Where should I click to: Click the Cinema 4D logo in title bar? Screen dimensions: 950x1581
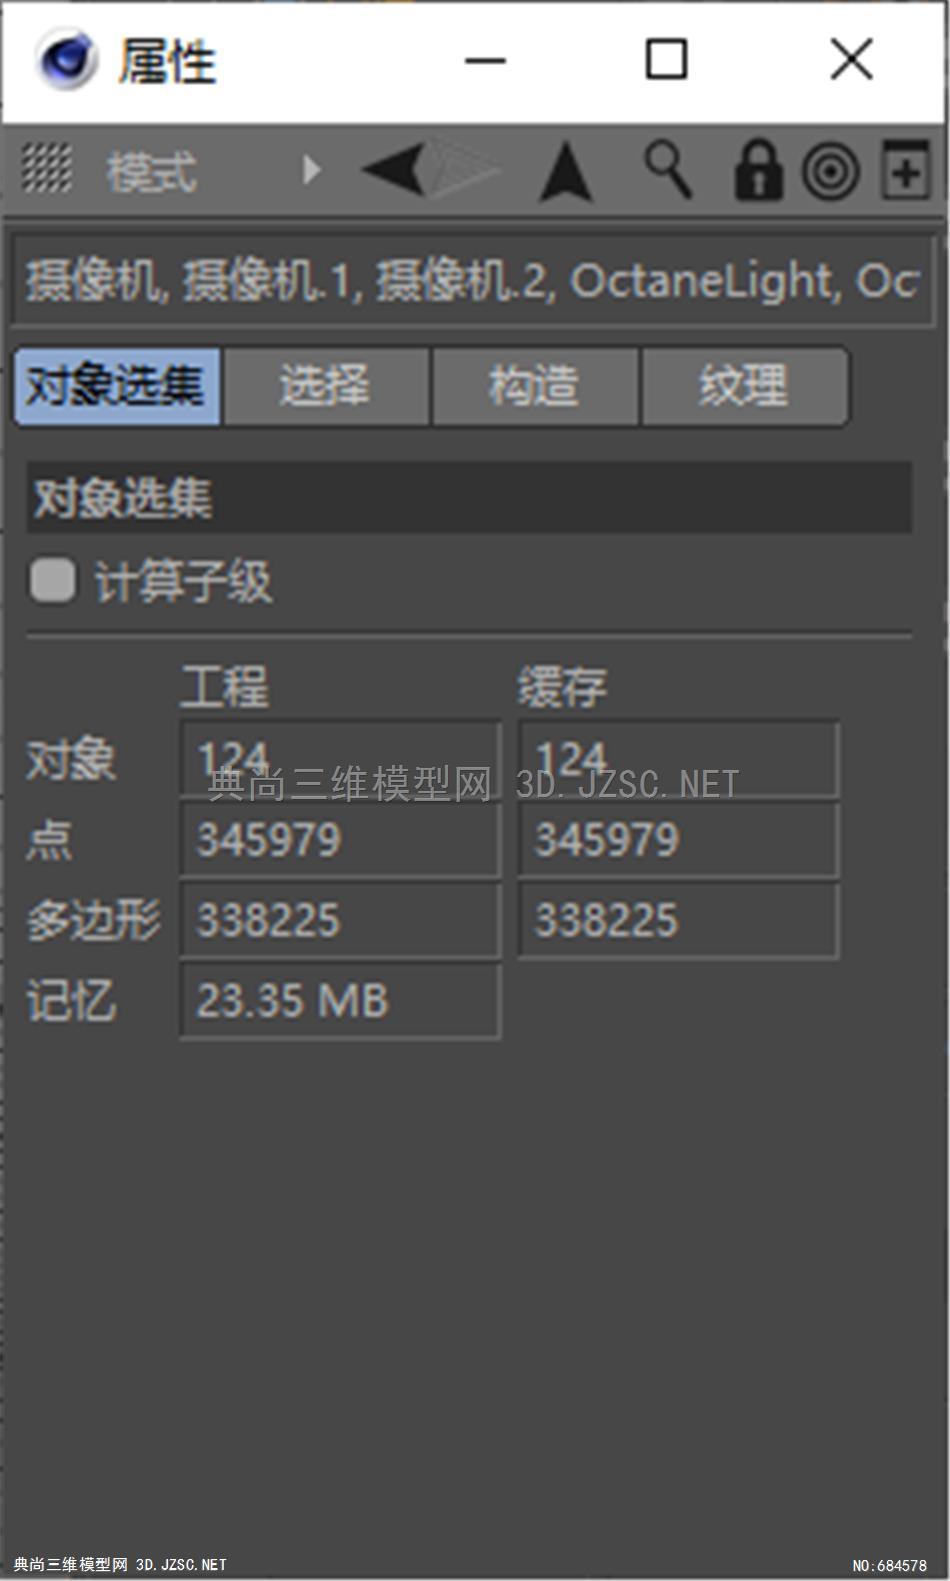[67, 59]
